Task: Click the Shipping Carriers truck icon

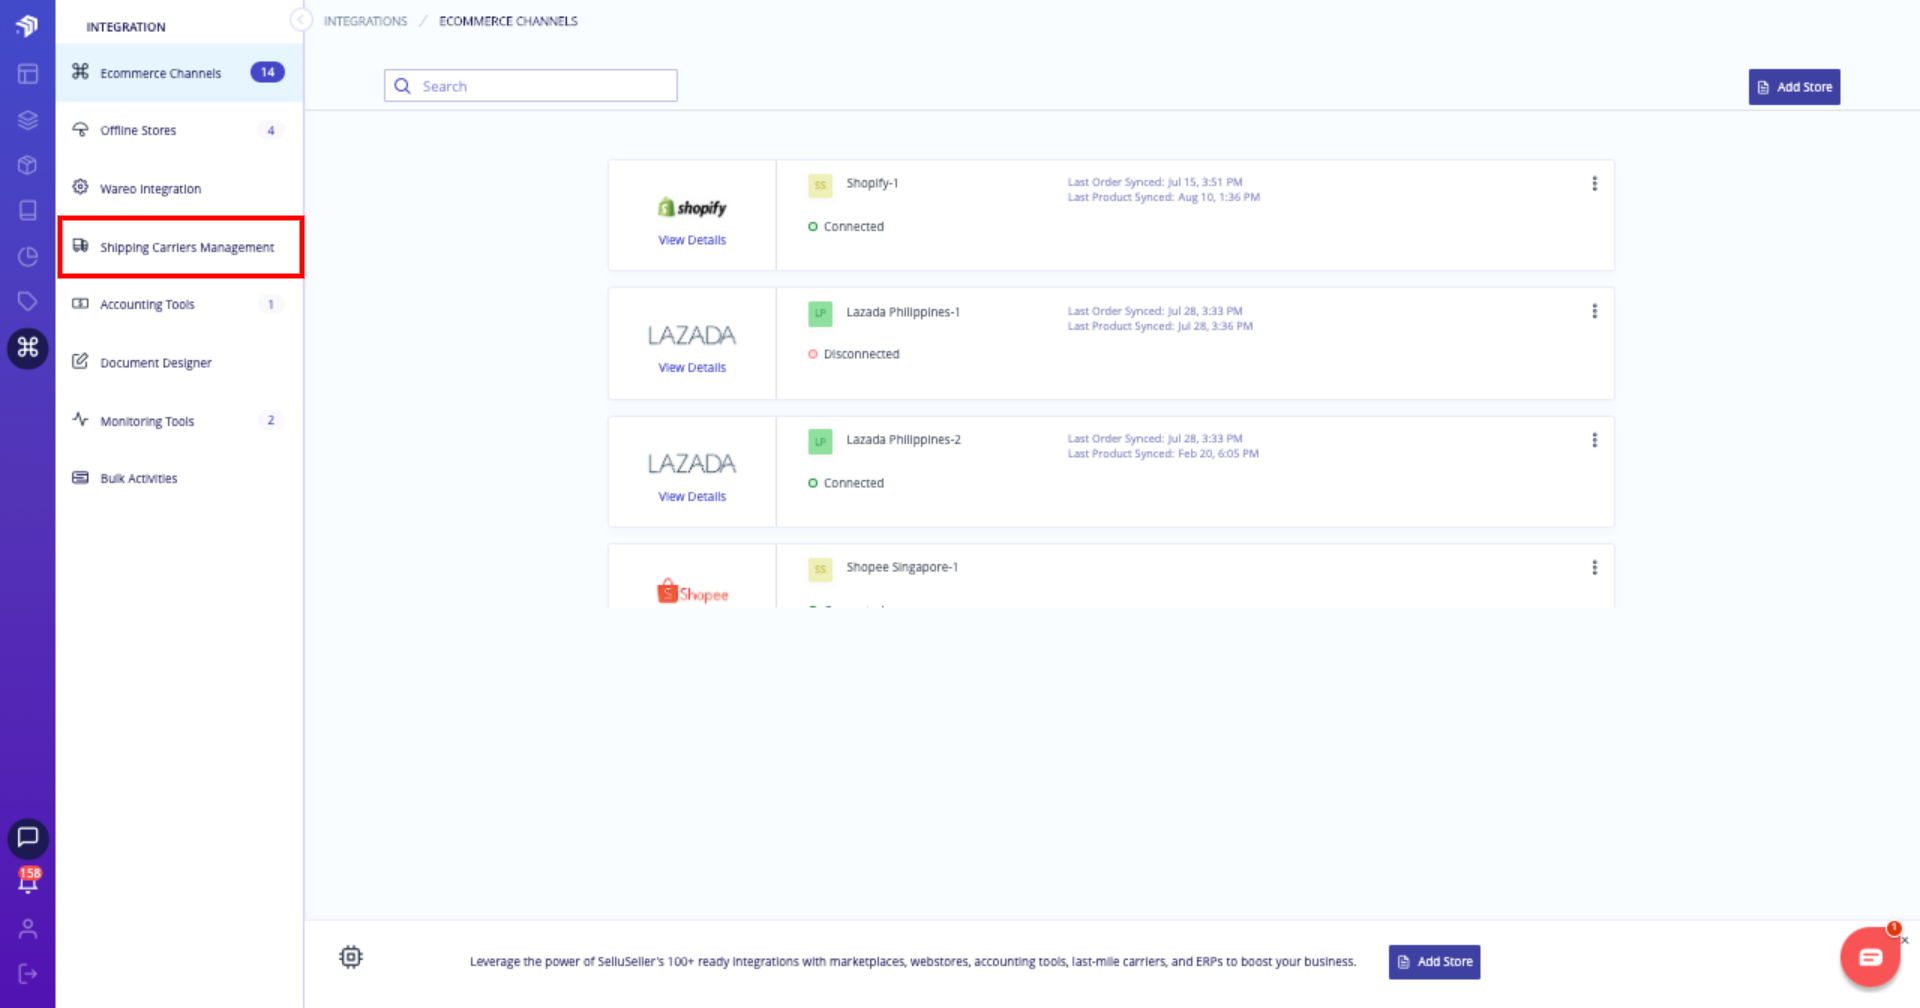Action: point(80,245)
